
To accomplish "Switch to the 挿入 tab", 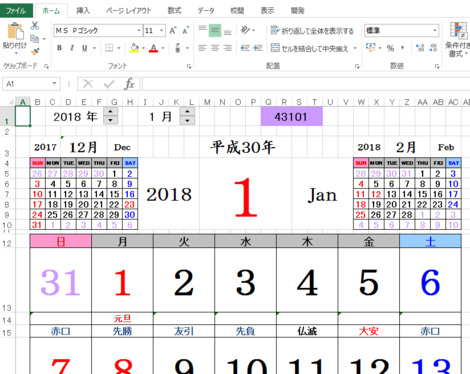I will coord(83,11).
